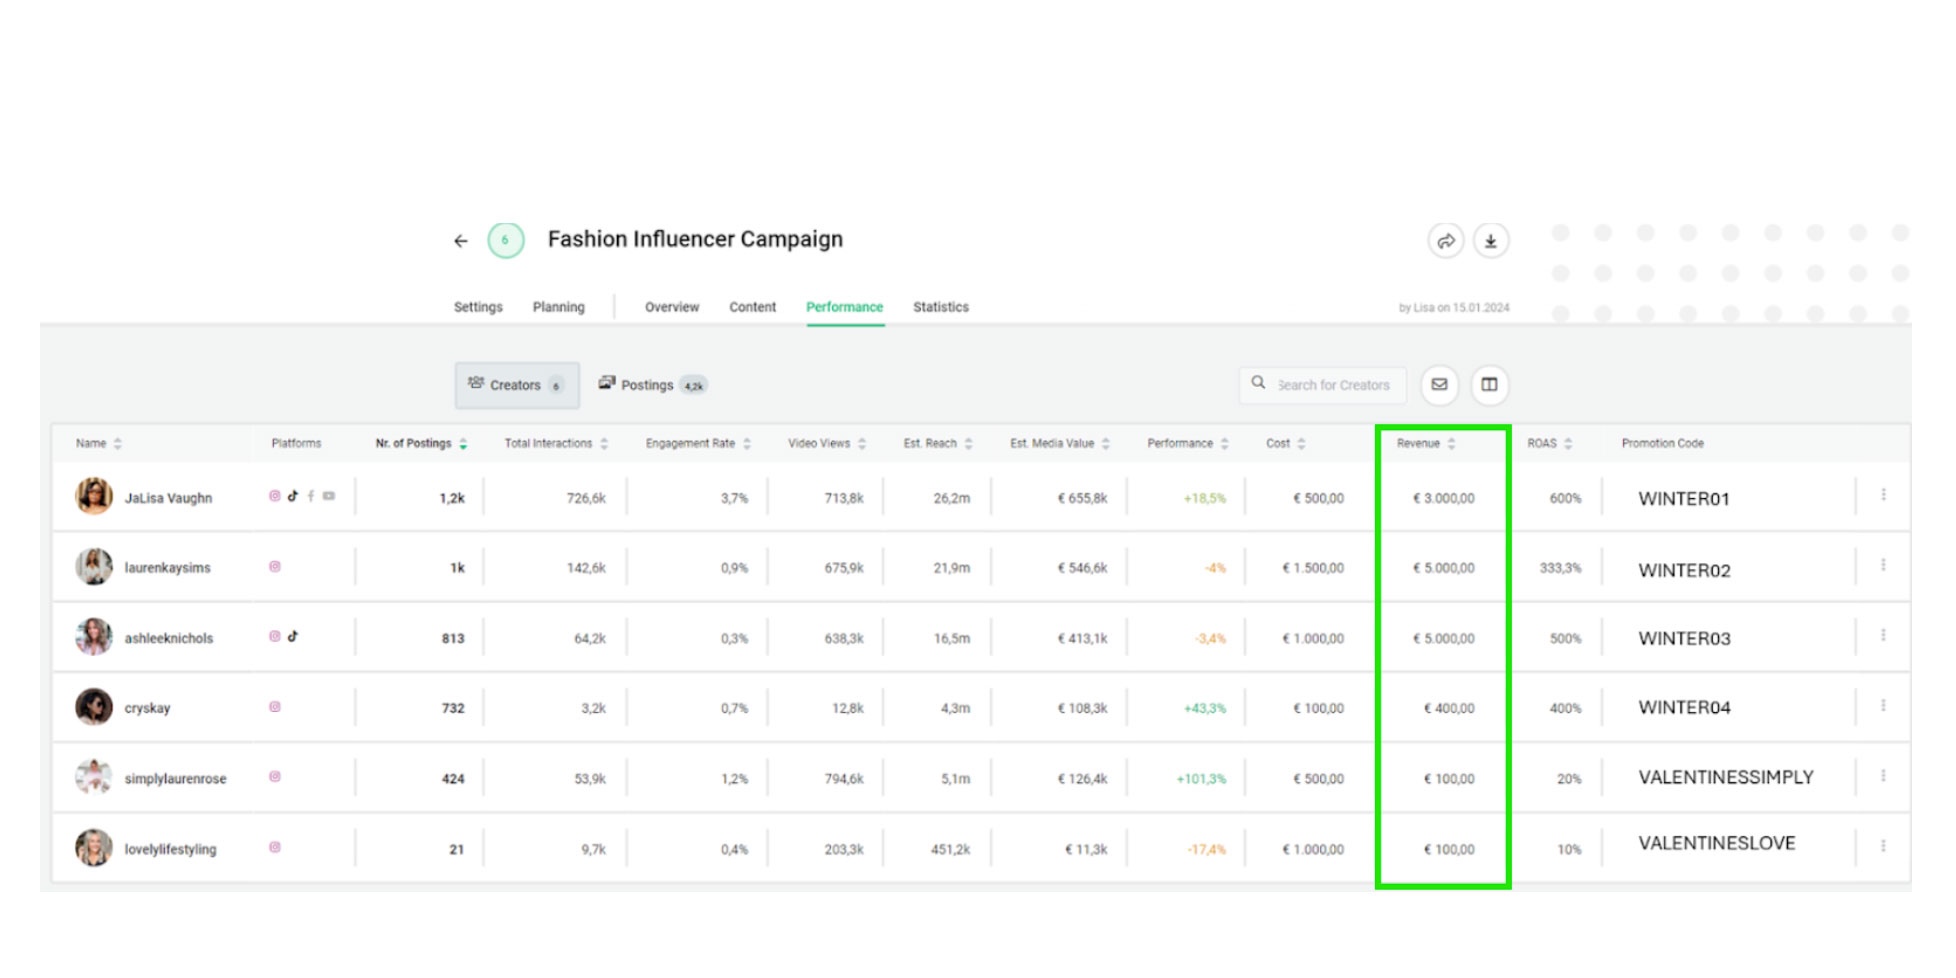Open the Content section
Viewport: 1956px width, 978px height.
click(x=752, y=307)
